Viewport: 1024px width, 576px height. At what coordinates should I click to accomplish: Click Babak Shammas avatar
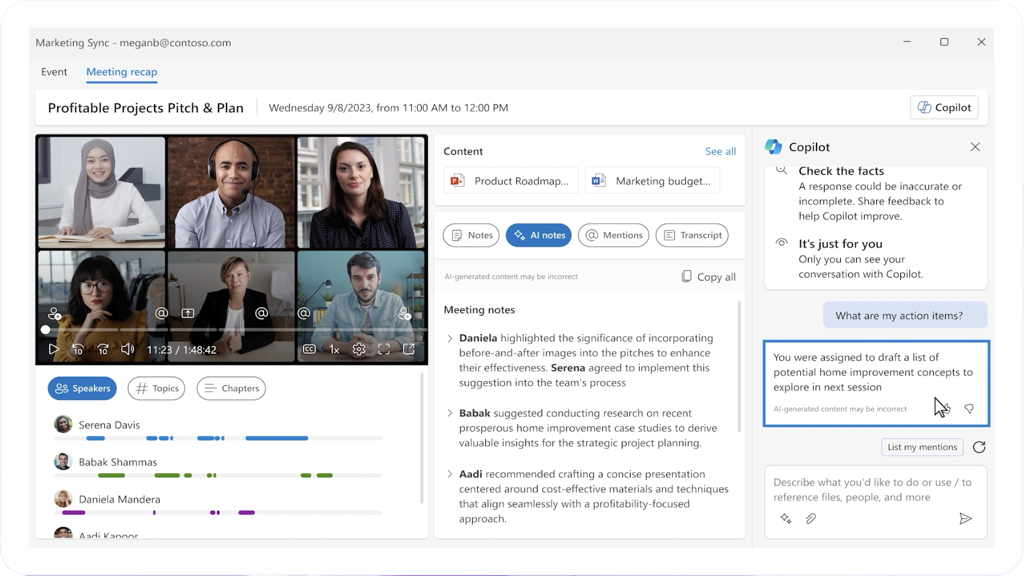tap(63, 462)
